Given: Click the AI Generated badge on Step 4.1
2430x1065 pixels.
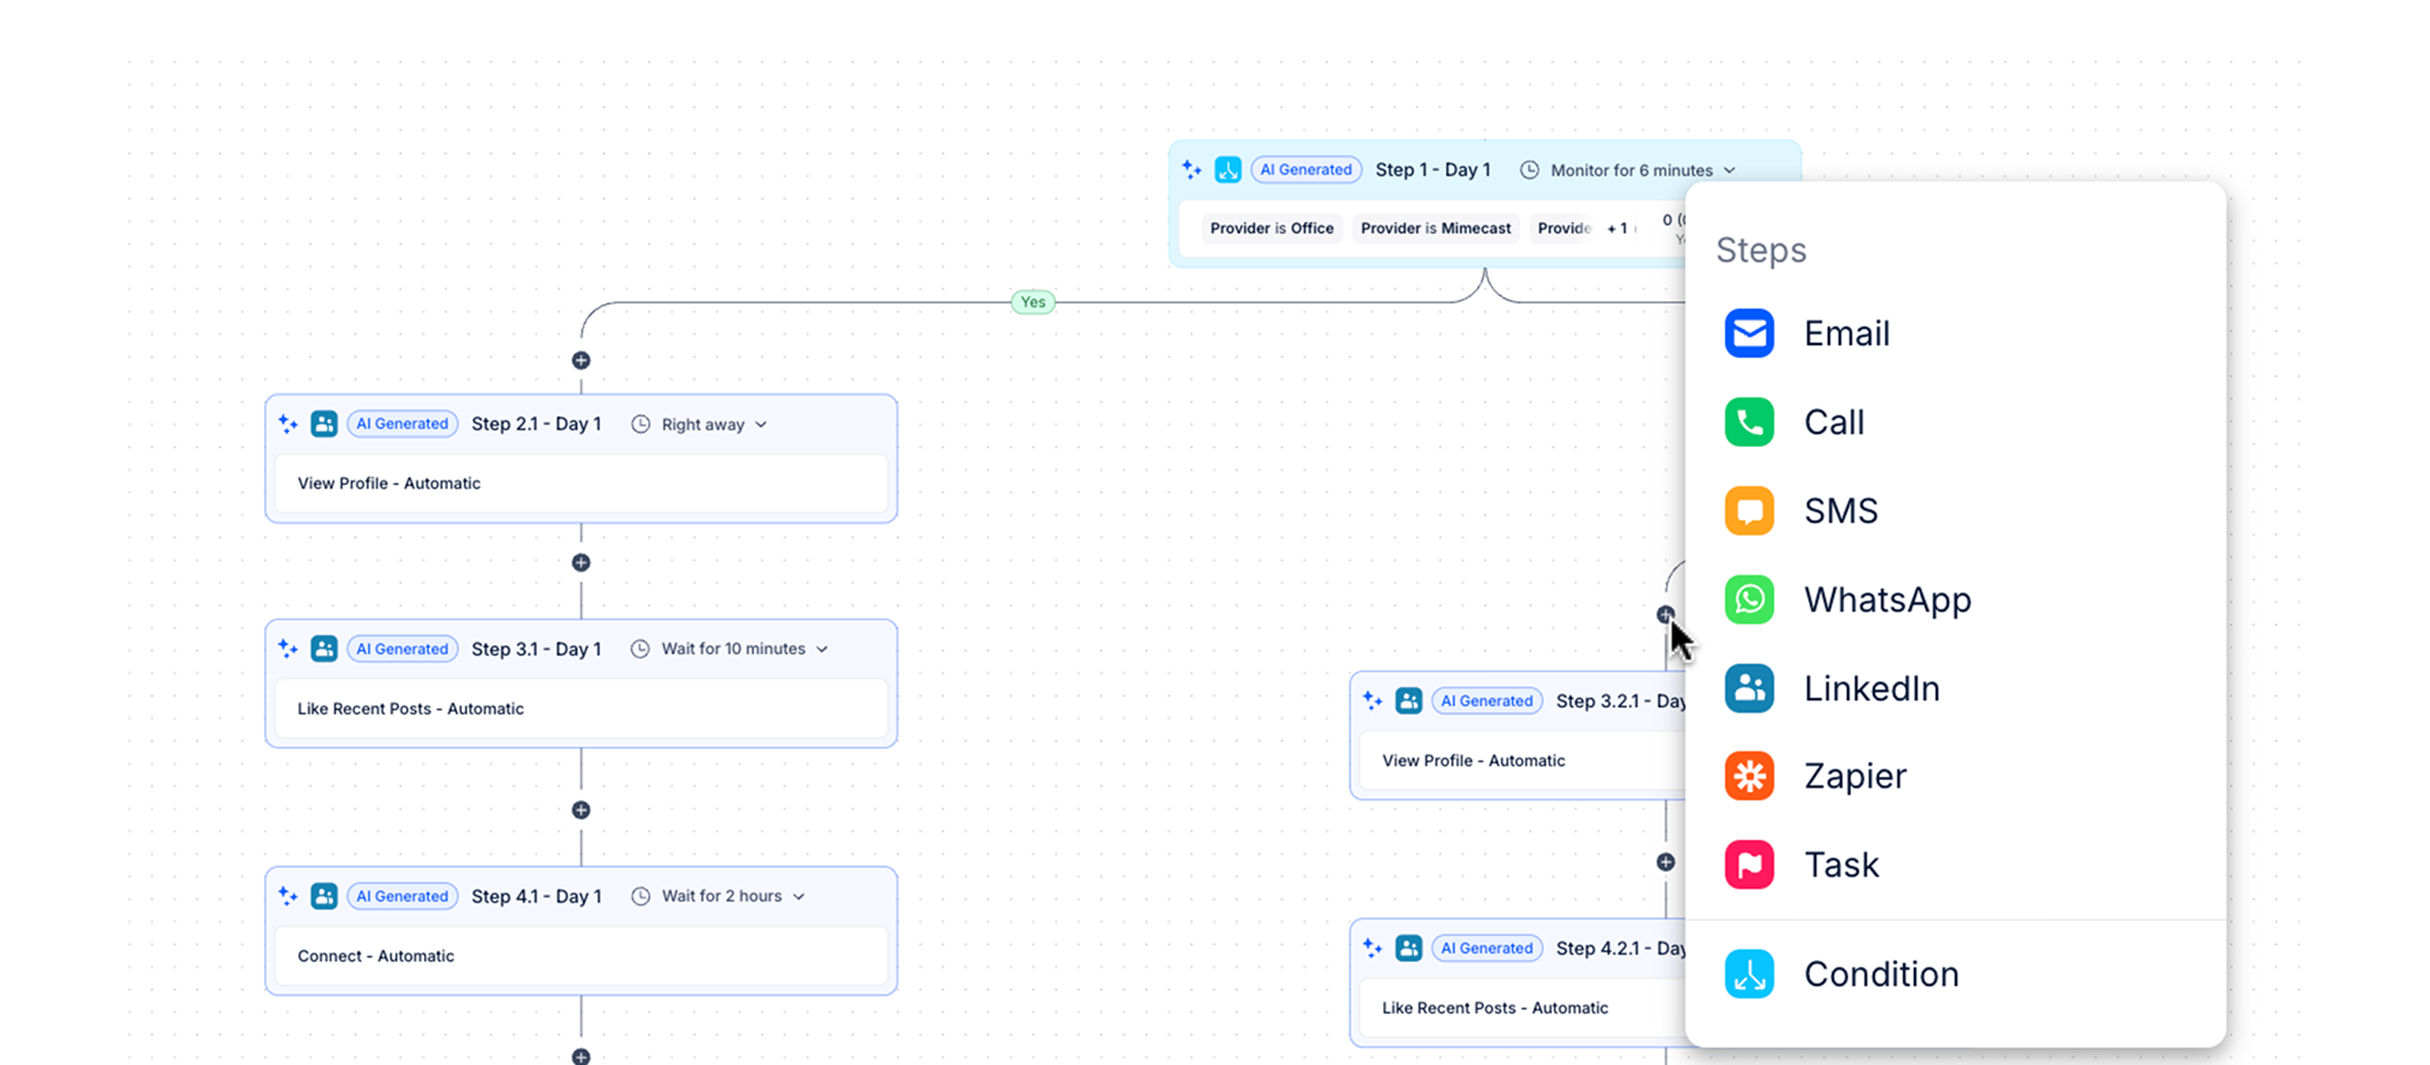Looking at the screenshot, I should coord(402,896).
